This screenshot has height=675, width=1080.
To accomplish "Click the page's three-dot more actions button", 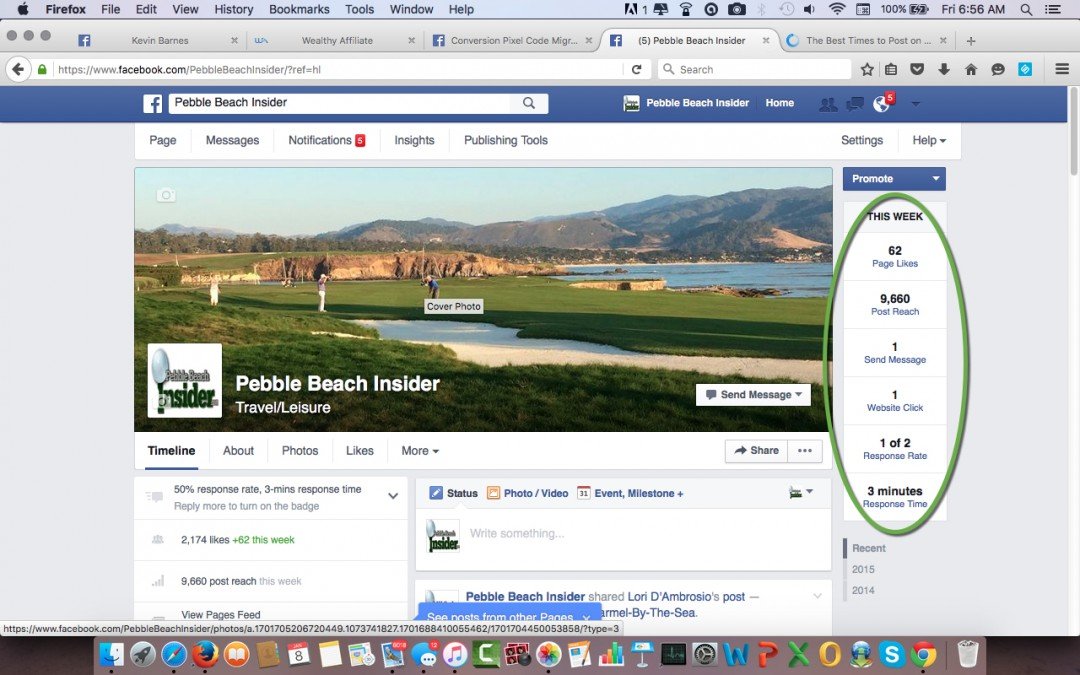I will (x=804, y=450).
